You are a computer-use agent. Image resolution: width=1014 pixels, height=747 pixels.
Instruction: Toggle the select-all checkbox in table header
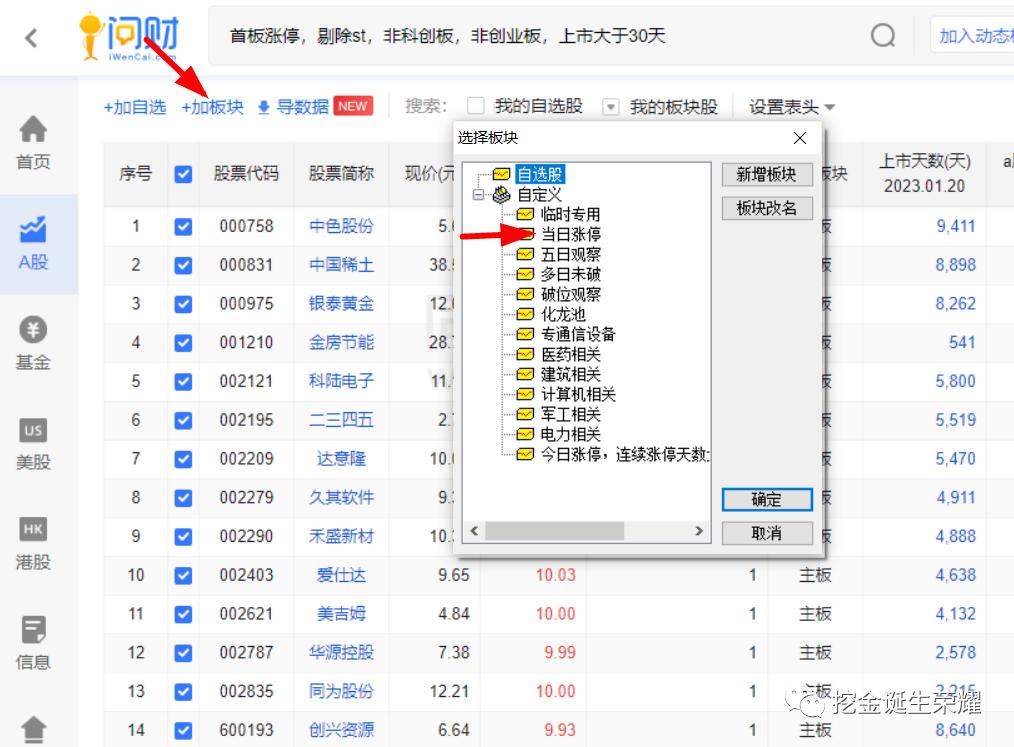point(183,173)
